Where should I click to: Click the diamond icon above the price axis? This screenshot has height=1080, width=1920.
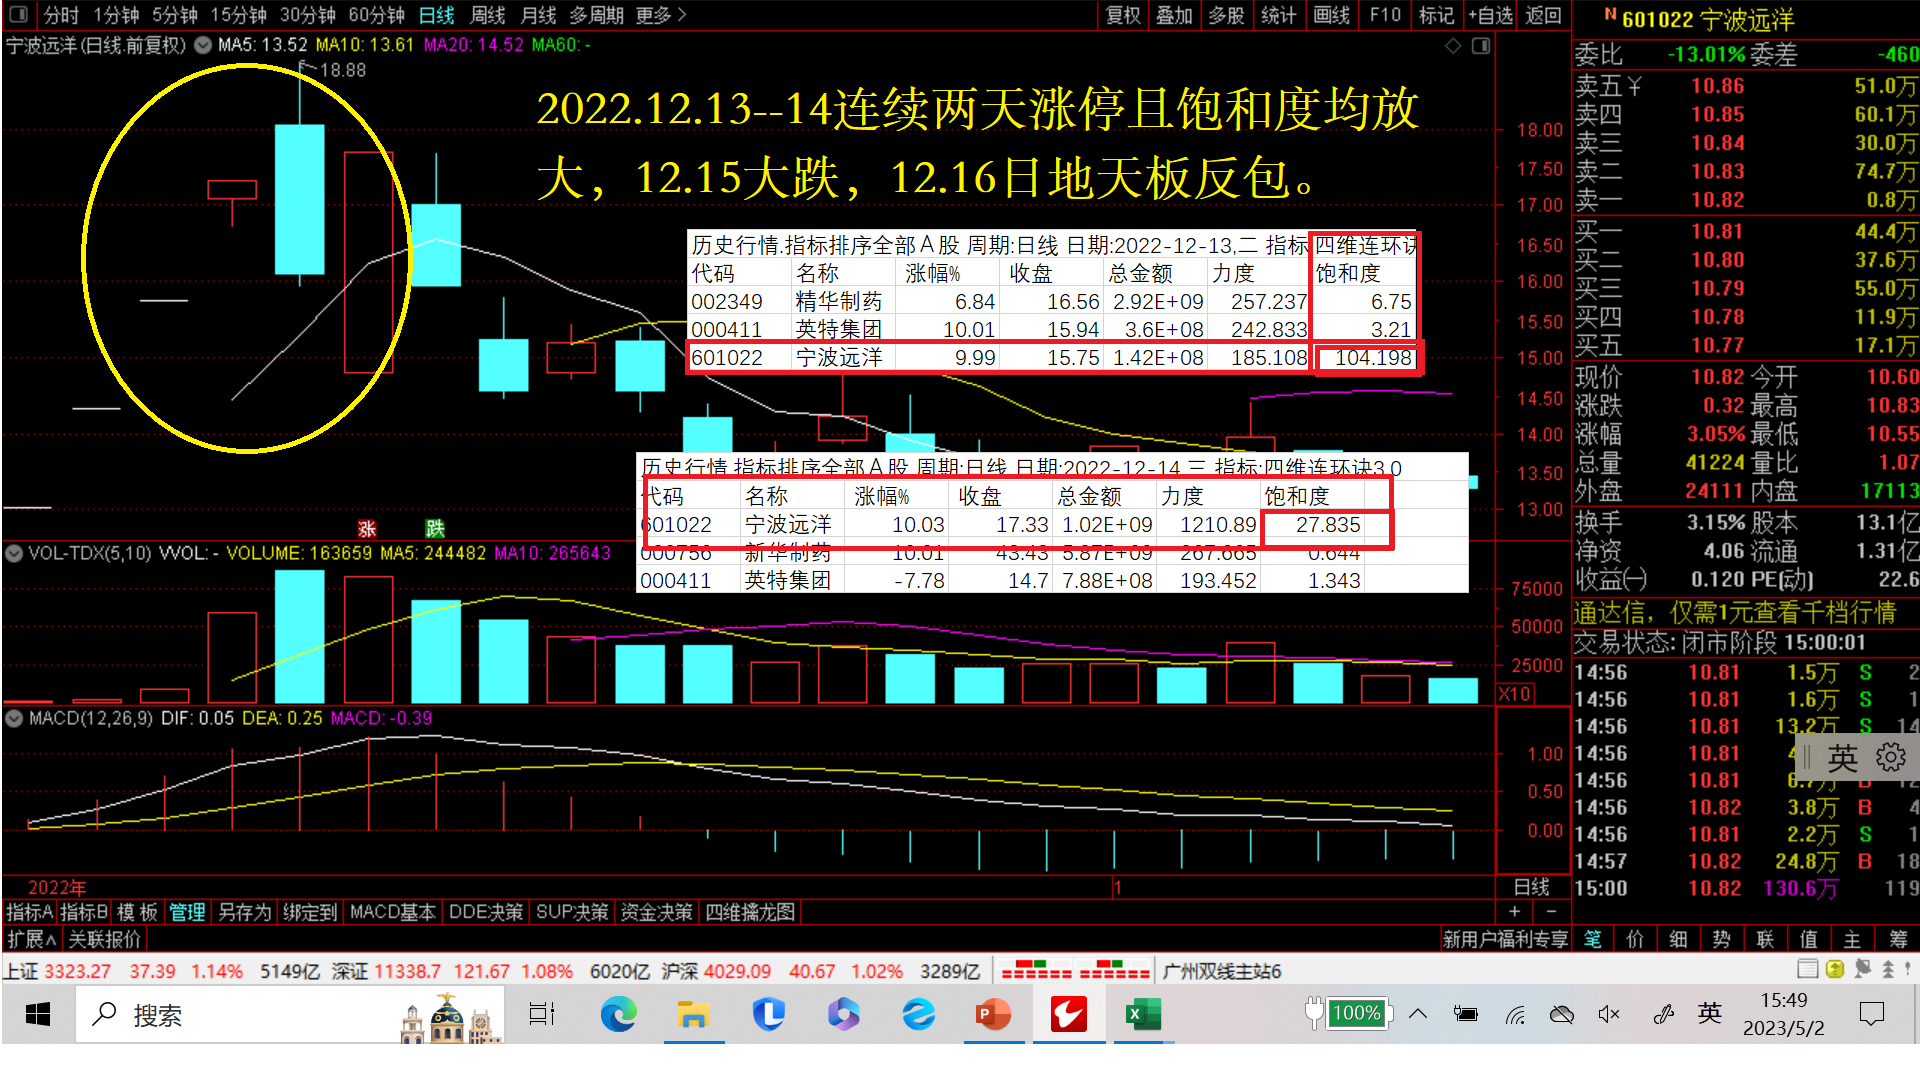[x=1453, y=46]
